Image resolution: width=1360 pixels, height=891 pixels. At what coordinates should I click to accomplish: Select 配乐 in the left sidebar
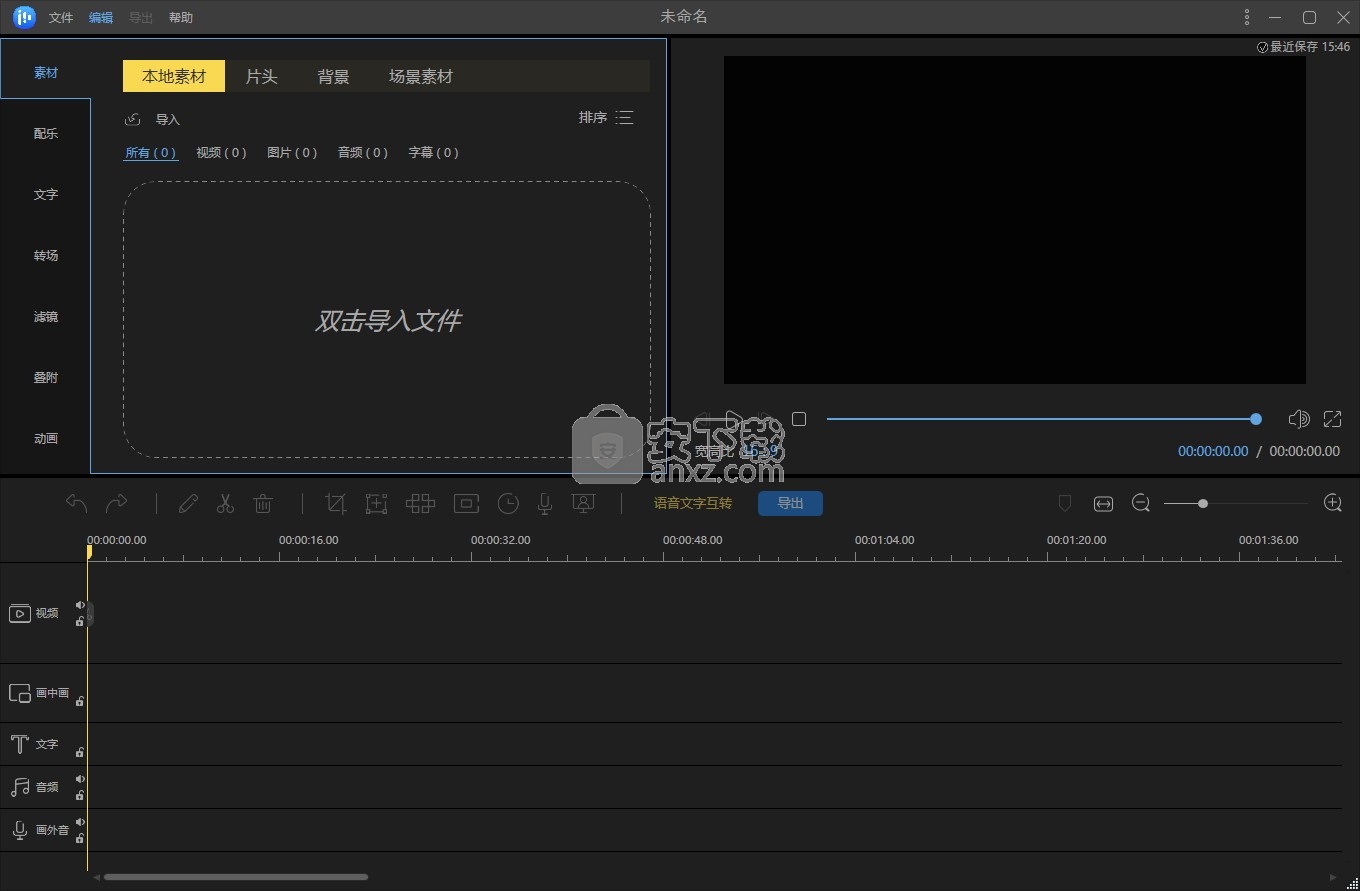click(46, 134)
